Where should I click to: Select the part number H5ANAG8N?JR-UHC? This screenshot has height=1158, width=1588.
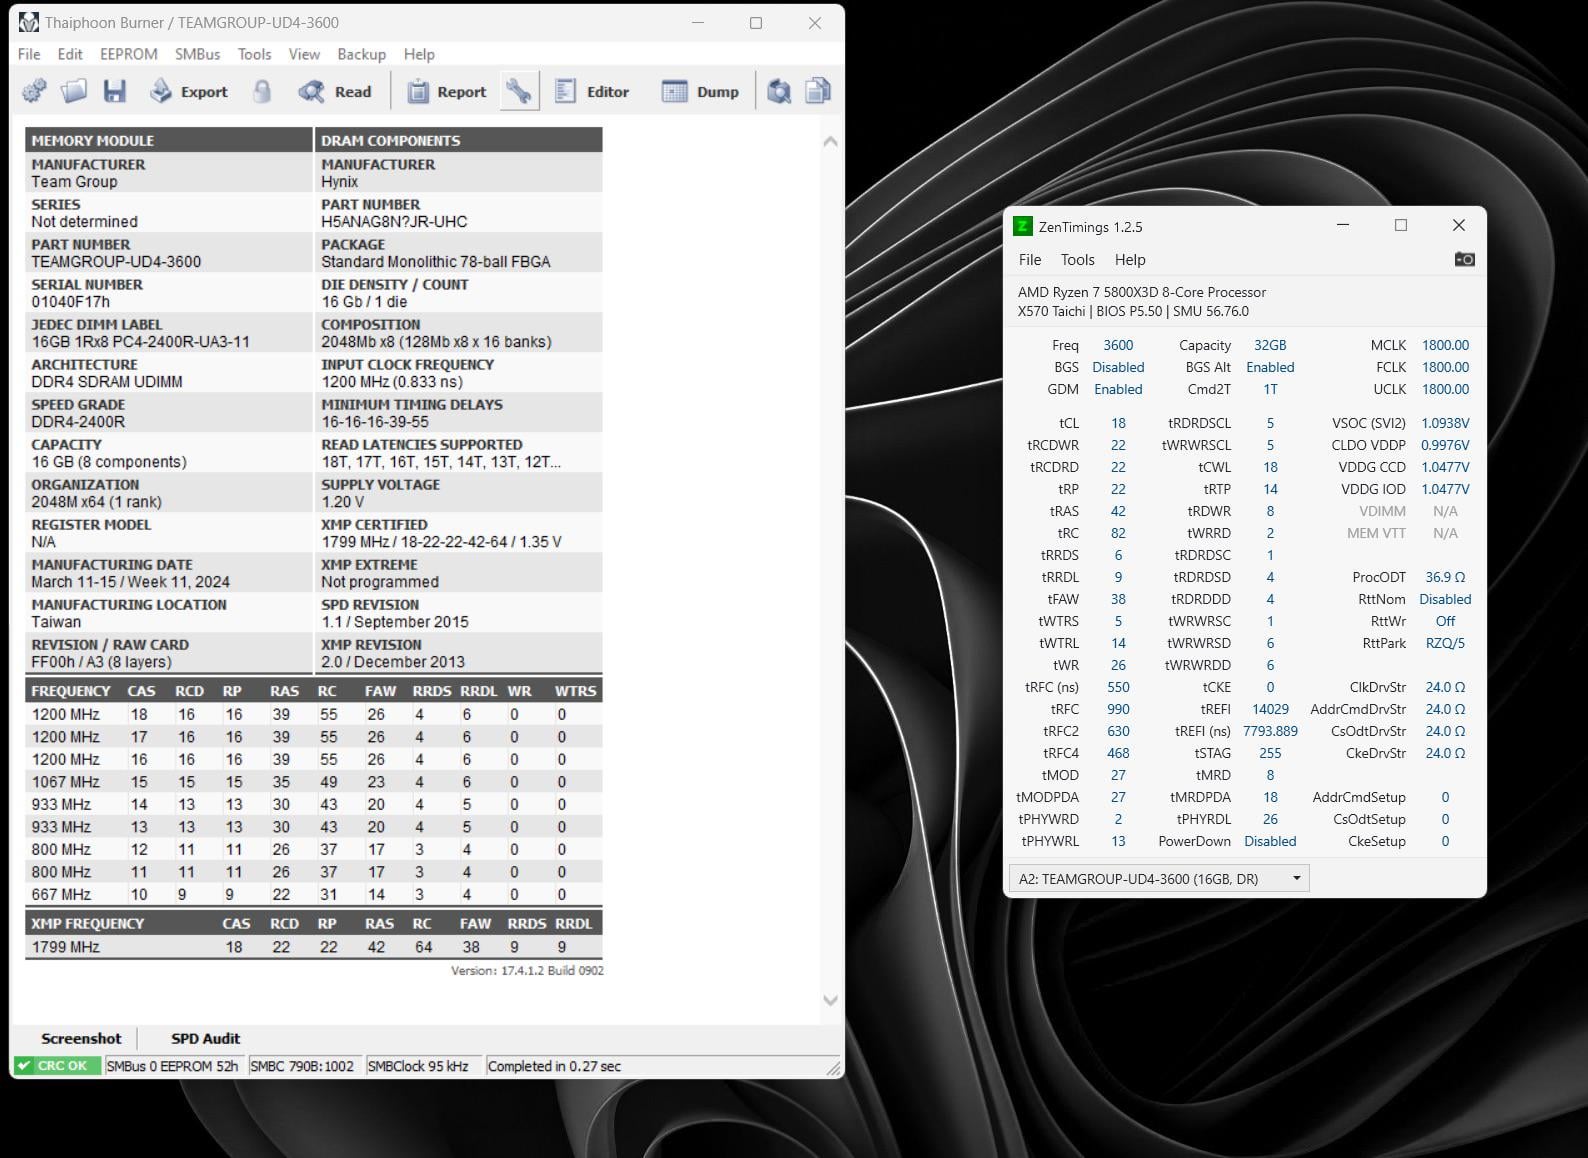pos(394,222)
